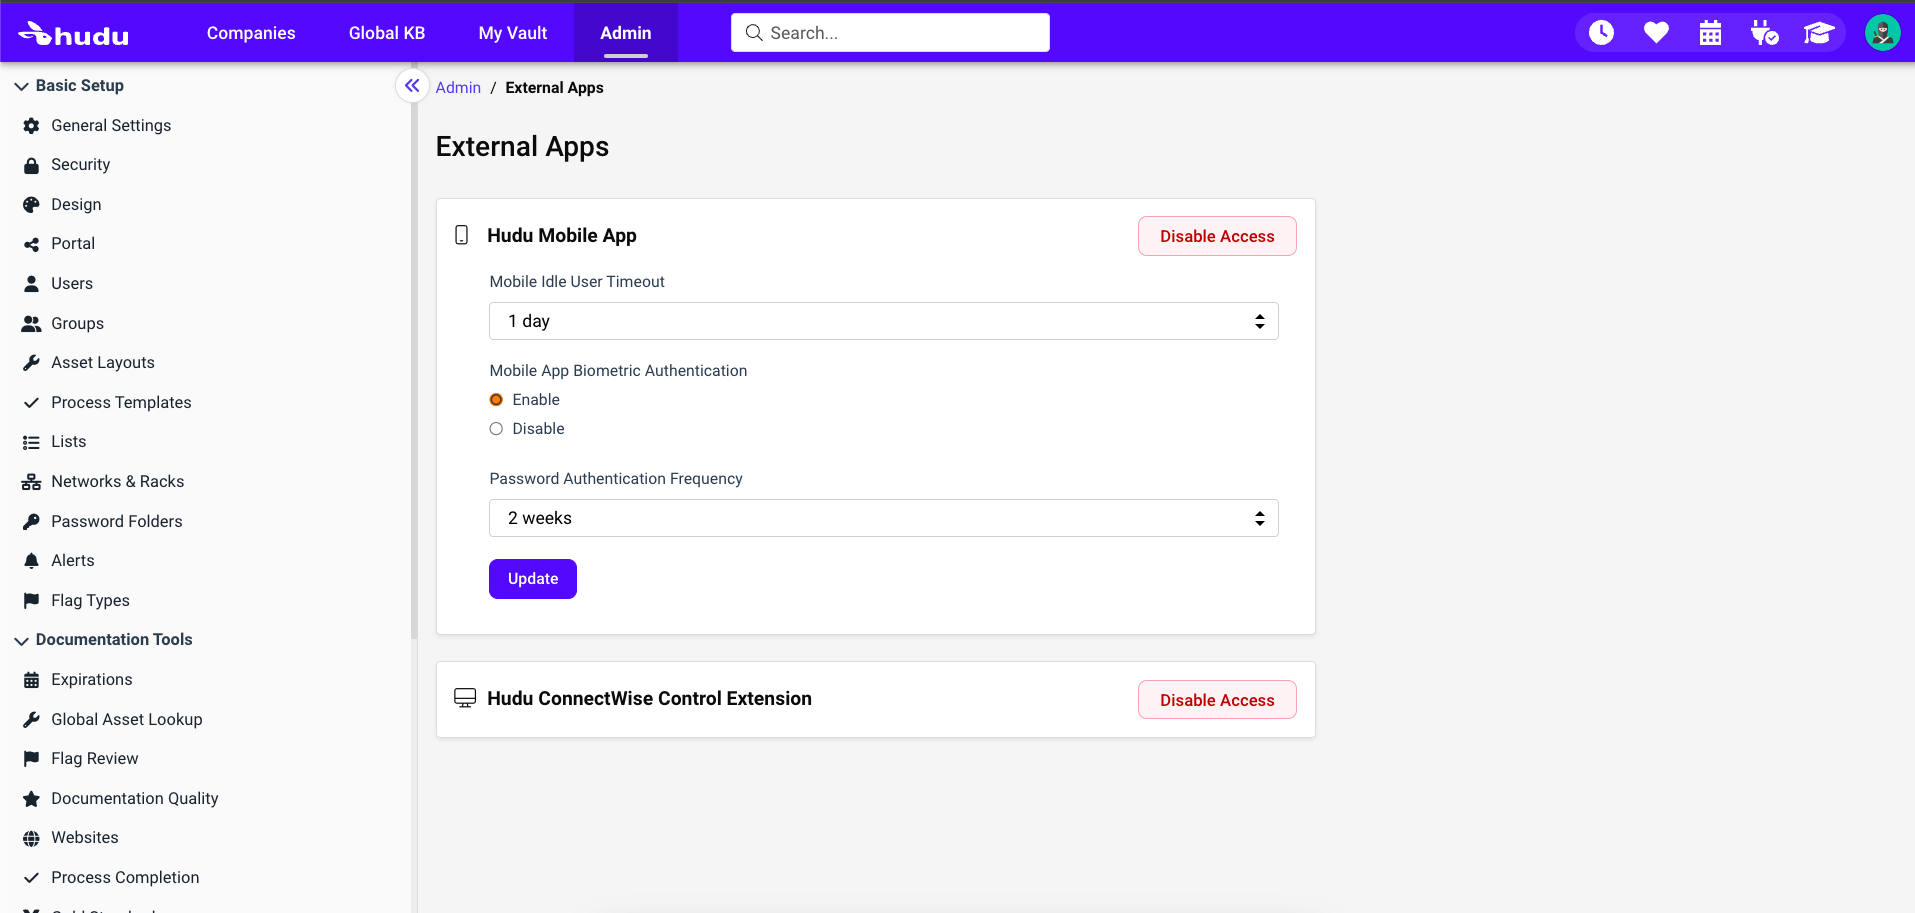Open integrations via the plug icon
Screen dimensions: 1915x913
click(1765, 32)
